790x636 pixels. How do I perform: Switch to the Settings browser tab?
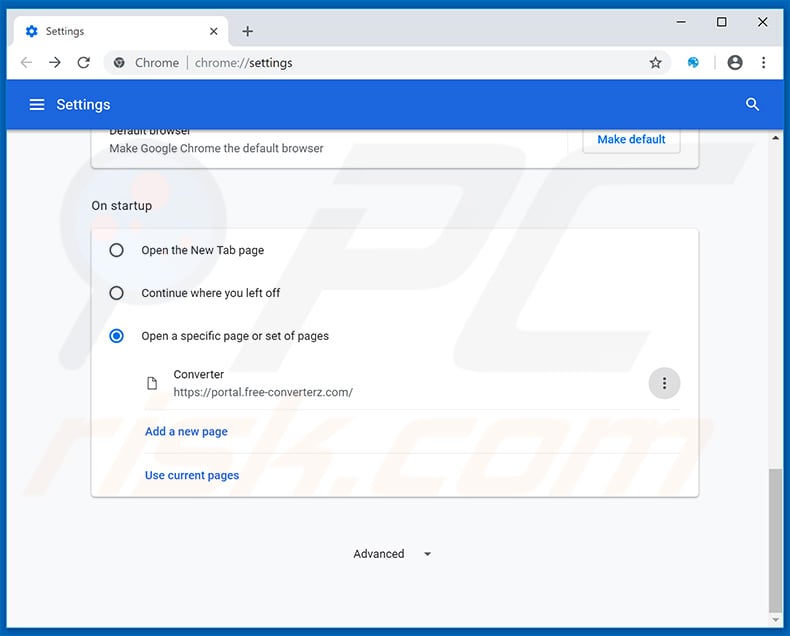point(121,31)
